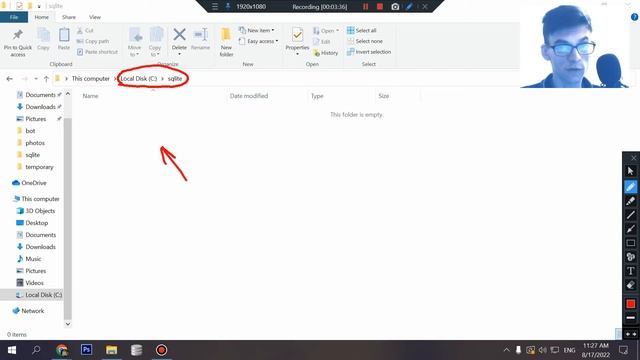Image resolution: width=640 pixels, height=360 pixels.
Task: Sort by the Size column header
Action: click(x=384, y=96)
